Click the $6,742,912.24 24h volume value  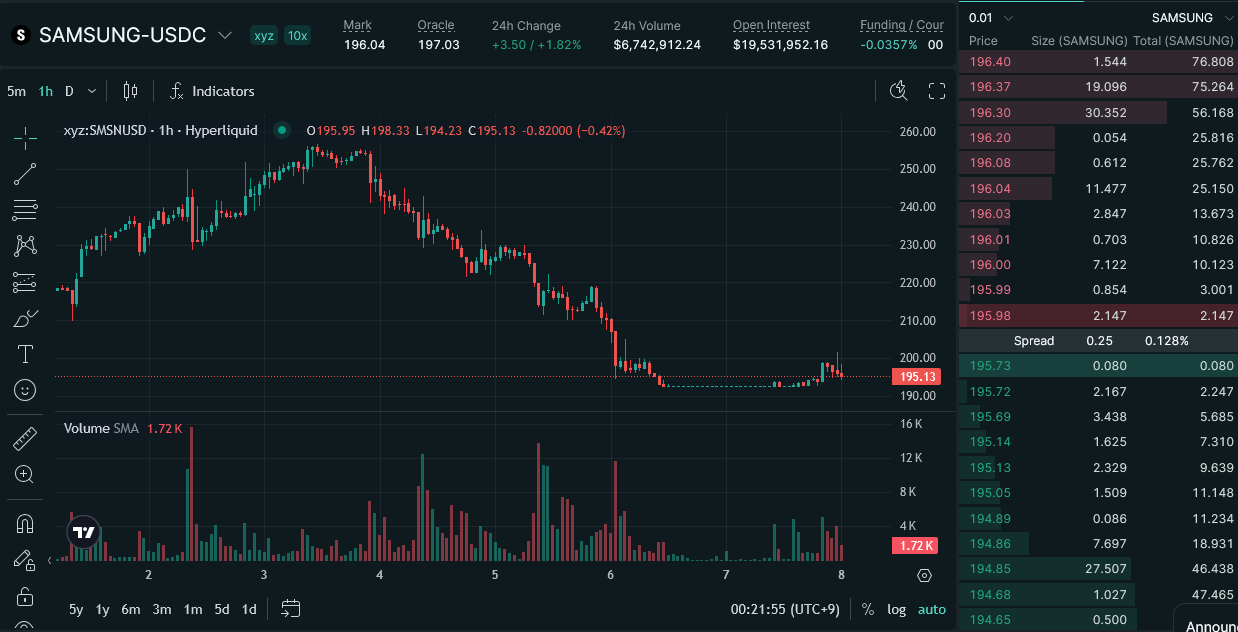click(x=657, y=45)
